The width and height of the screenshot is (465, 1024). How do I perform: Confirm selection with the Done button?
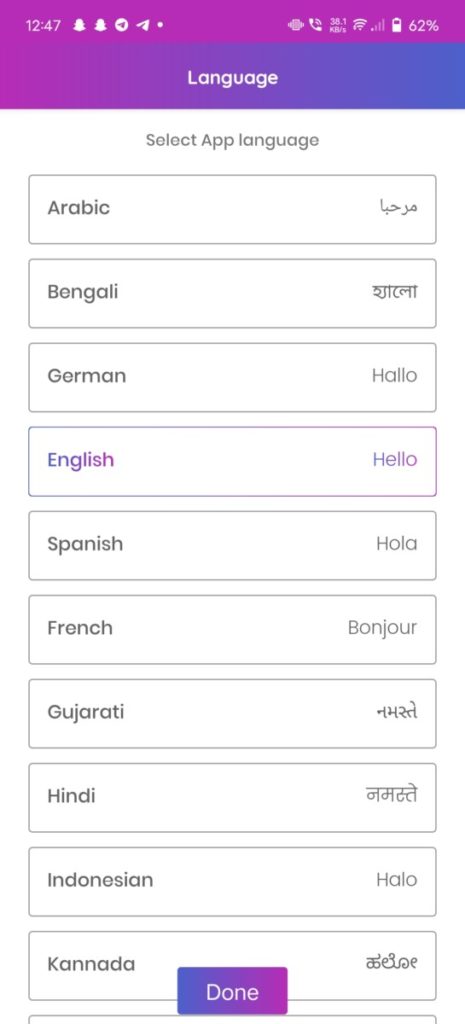tap(232, 991)
